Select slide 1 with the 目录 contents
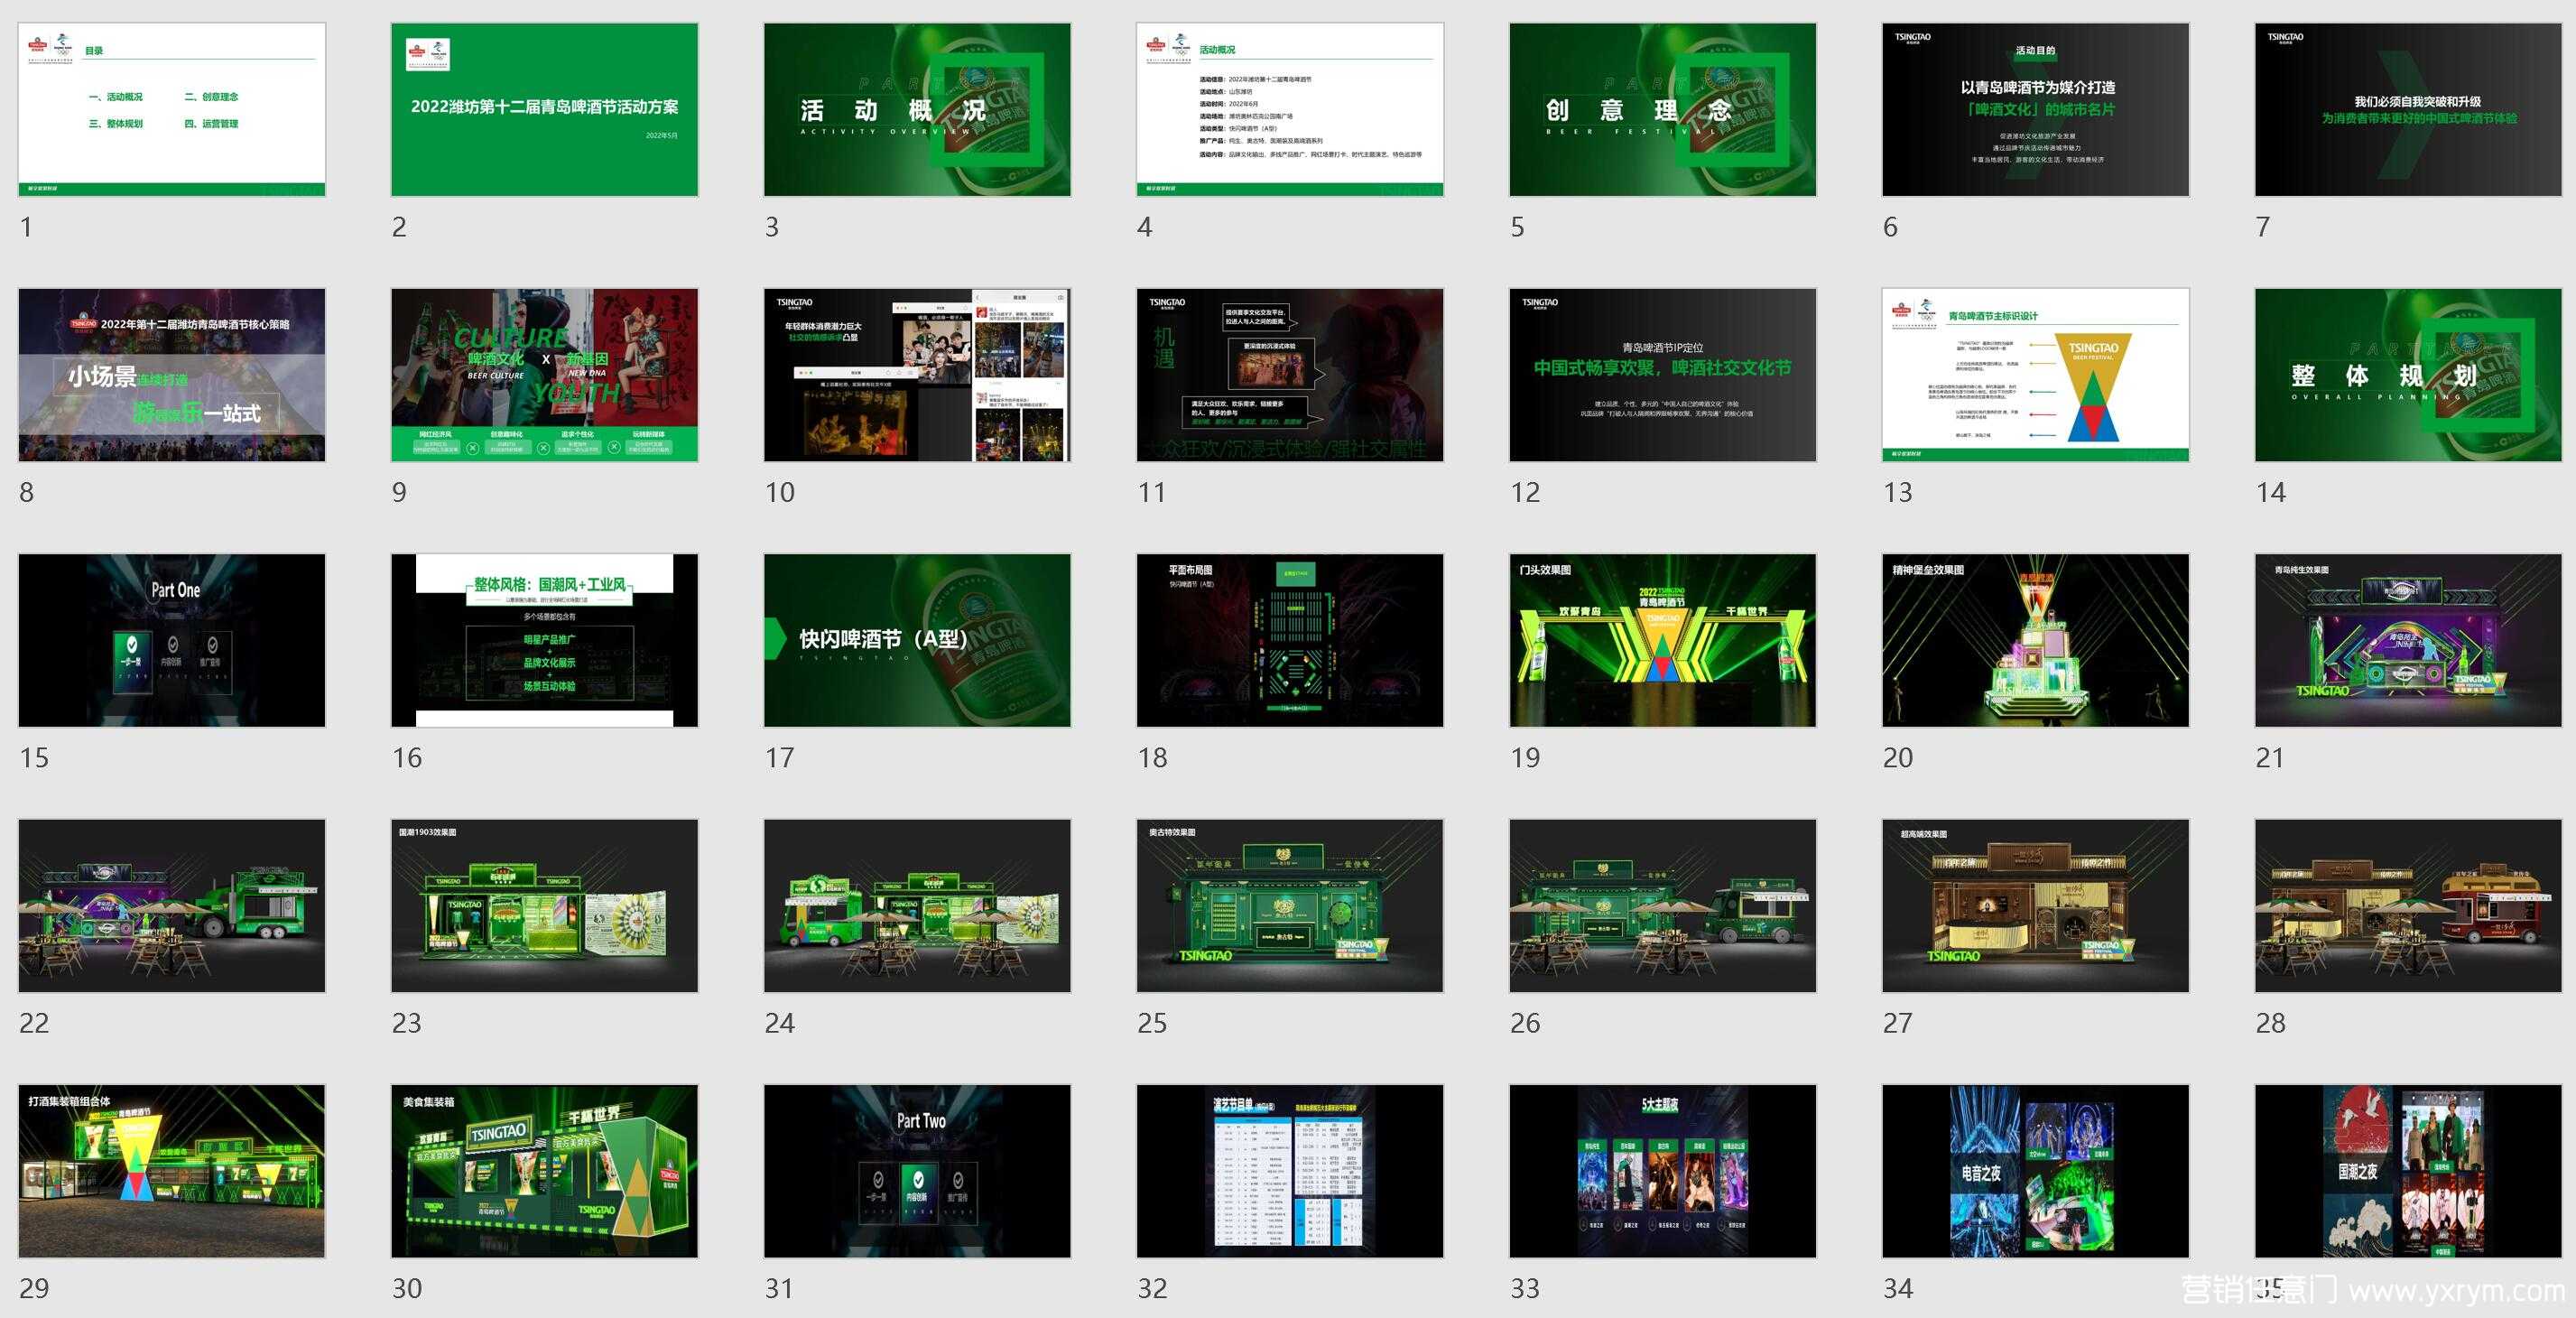This screenshot has height=1318, width=2576. tap(172, 109)
